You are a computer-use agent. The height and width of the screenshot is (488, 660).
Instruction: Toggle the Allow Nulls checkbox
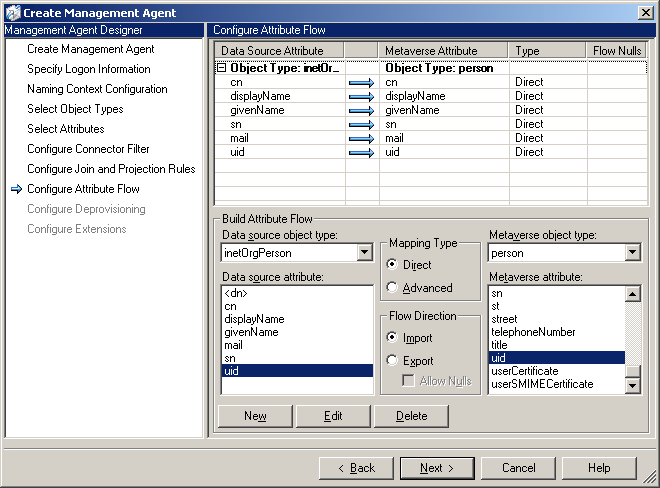pos(408,381)
